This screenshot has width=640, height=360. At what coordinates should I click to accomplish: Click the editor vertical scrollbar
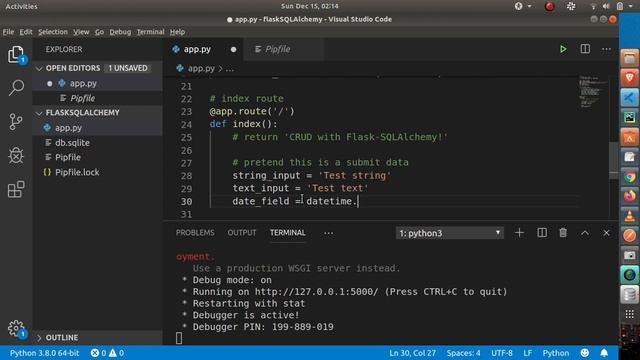click(613, 160)
